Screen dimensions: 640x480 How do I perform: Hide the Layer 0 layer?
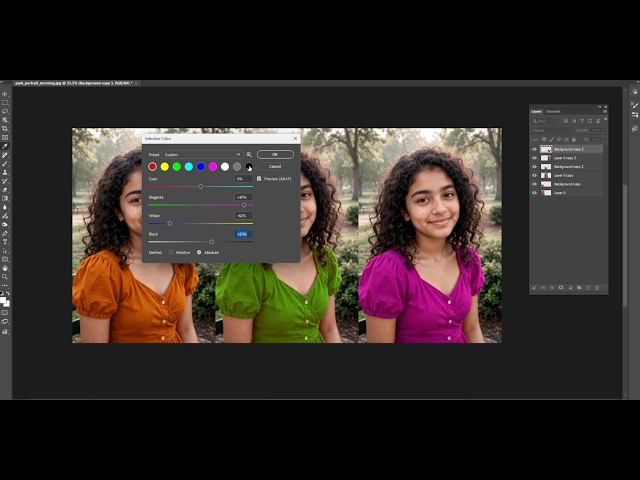coord(534,193)
